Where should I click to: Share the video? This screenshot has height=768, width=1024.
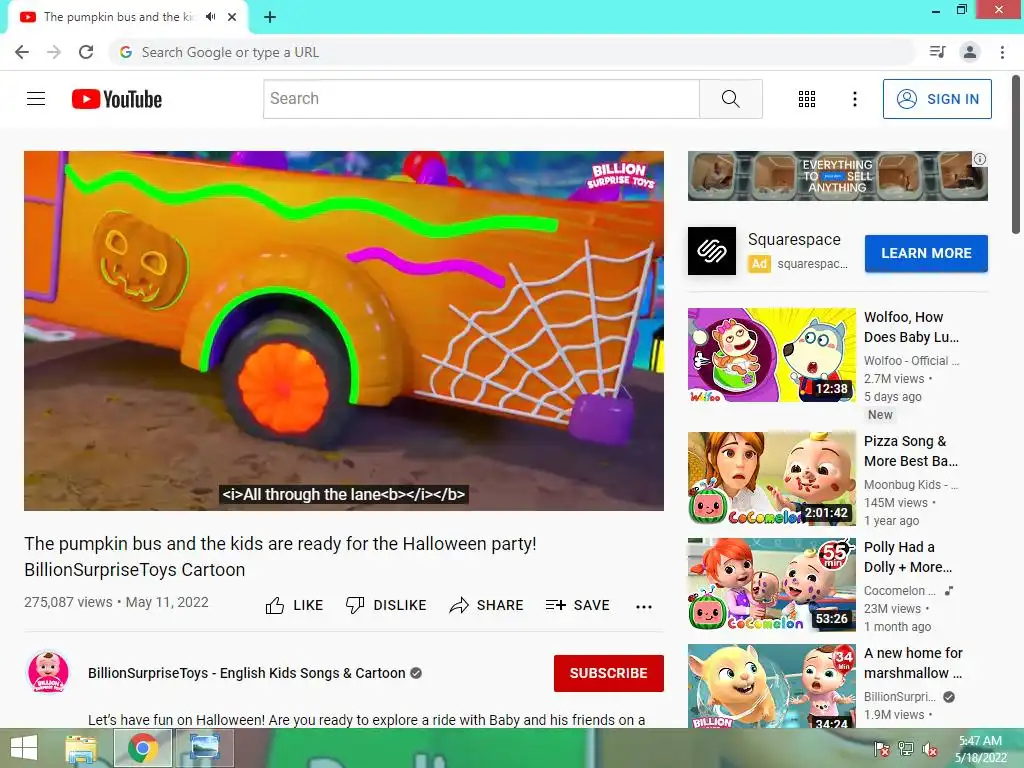coord(487,605)
